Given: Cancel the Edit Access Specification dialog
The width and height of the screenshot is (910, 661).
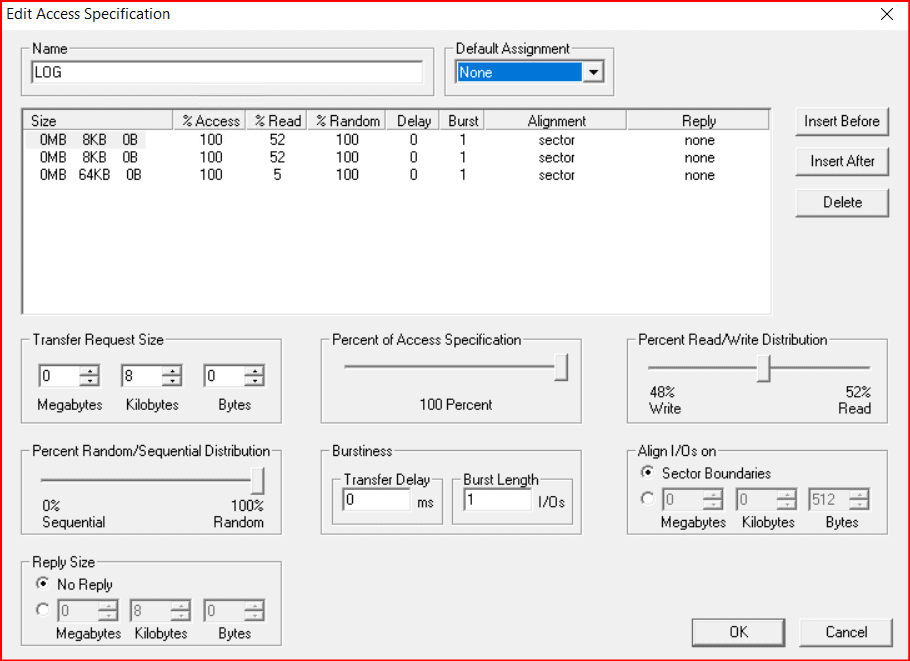Looking at the screenshot, I should point(846,632).
